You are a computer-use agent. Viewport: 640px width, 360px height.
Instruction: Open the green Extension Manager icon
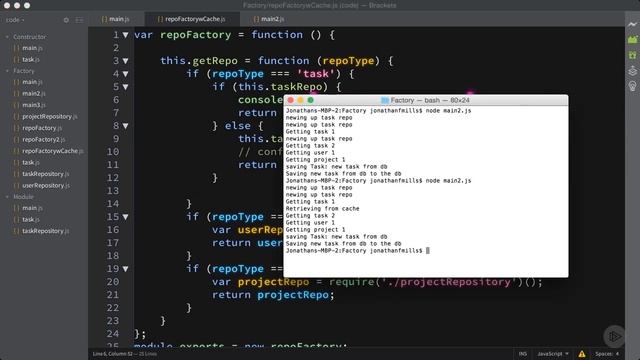tap(632, 40)
